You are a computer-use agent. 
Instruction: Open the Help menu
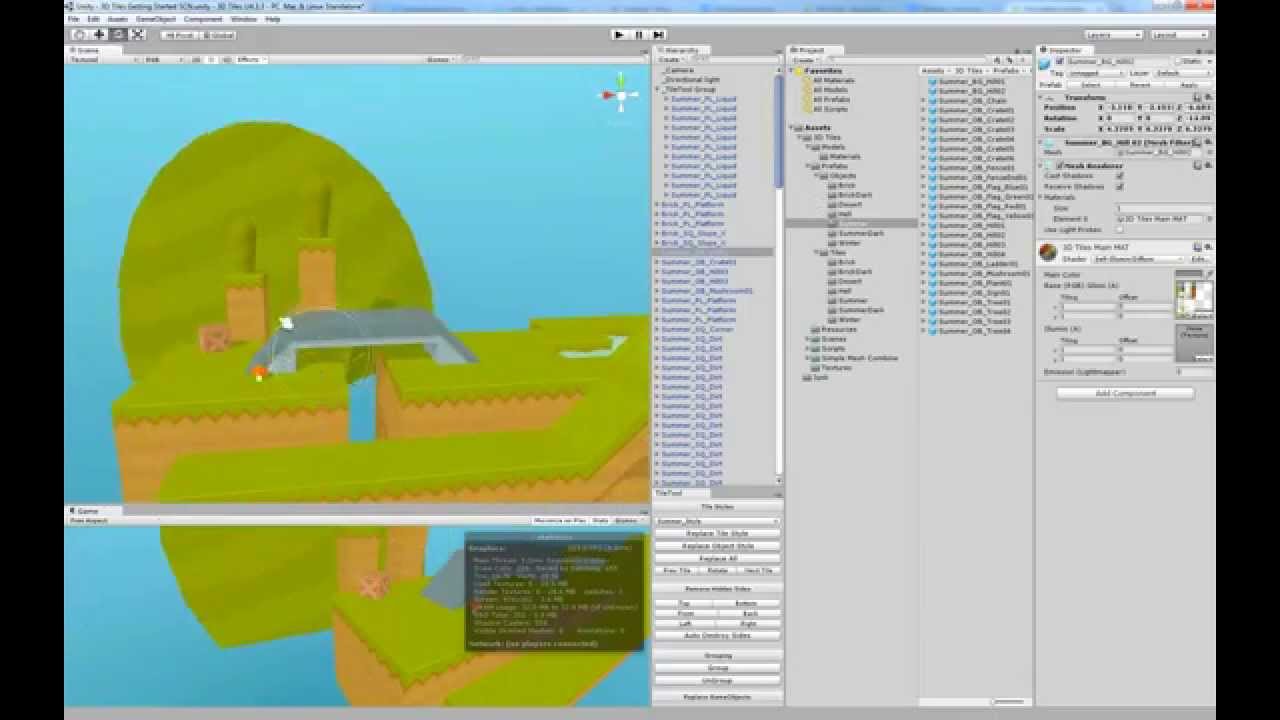click(273, 19)
